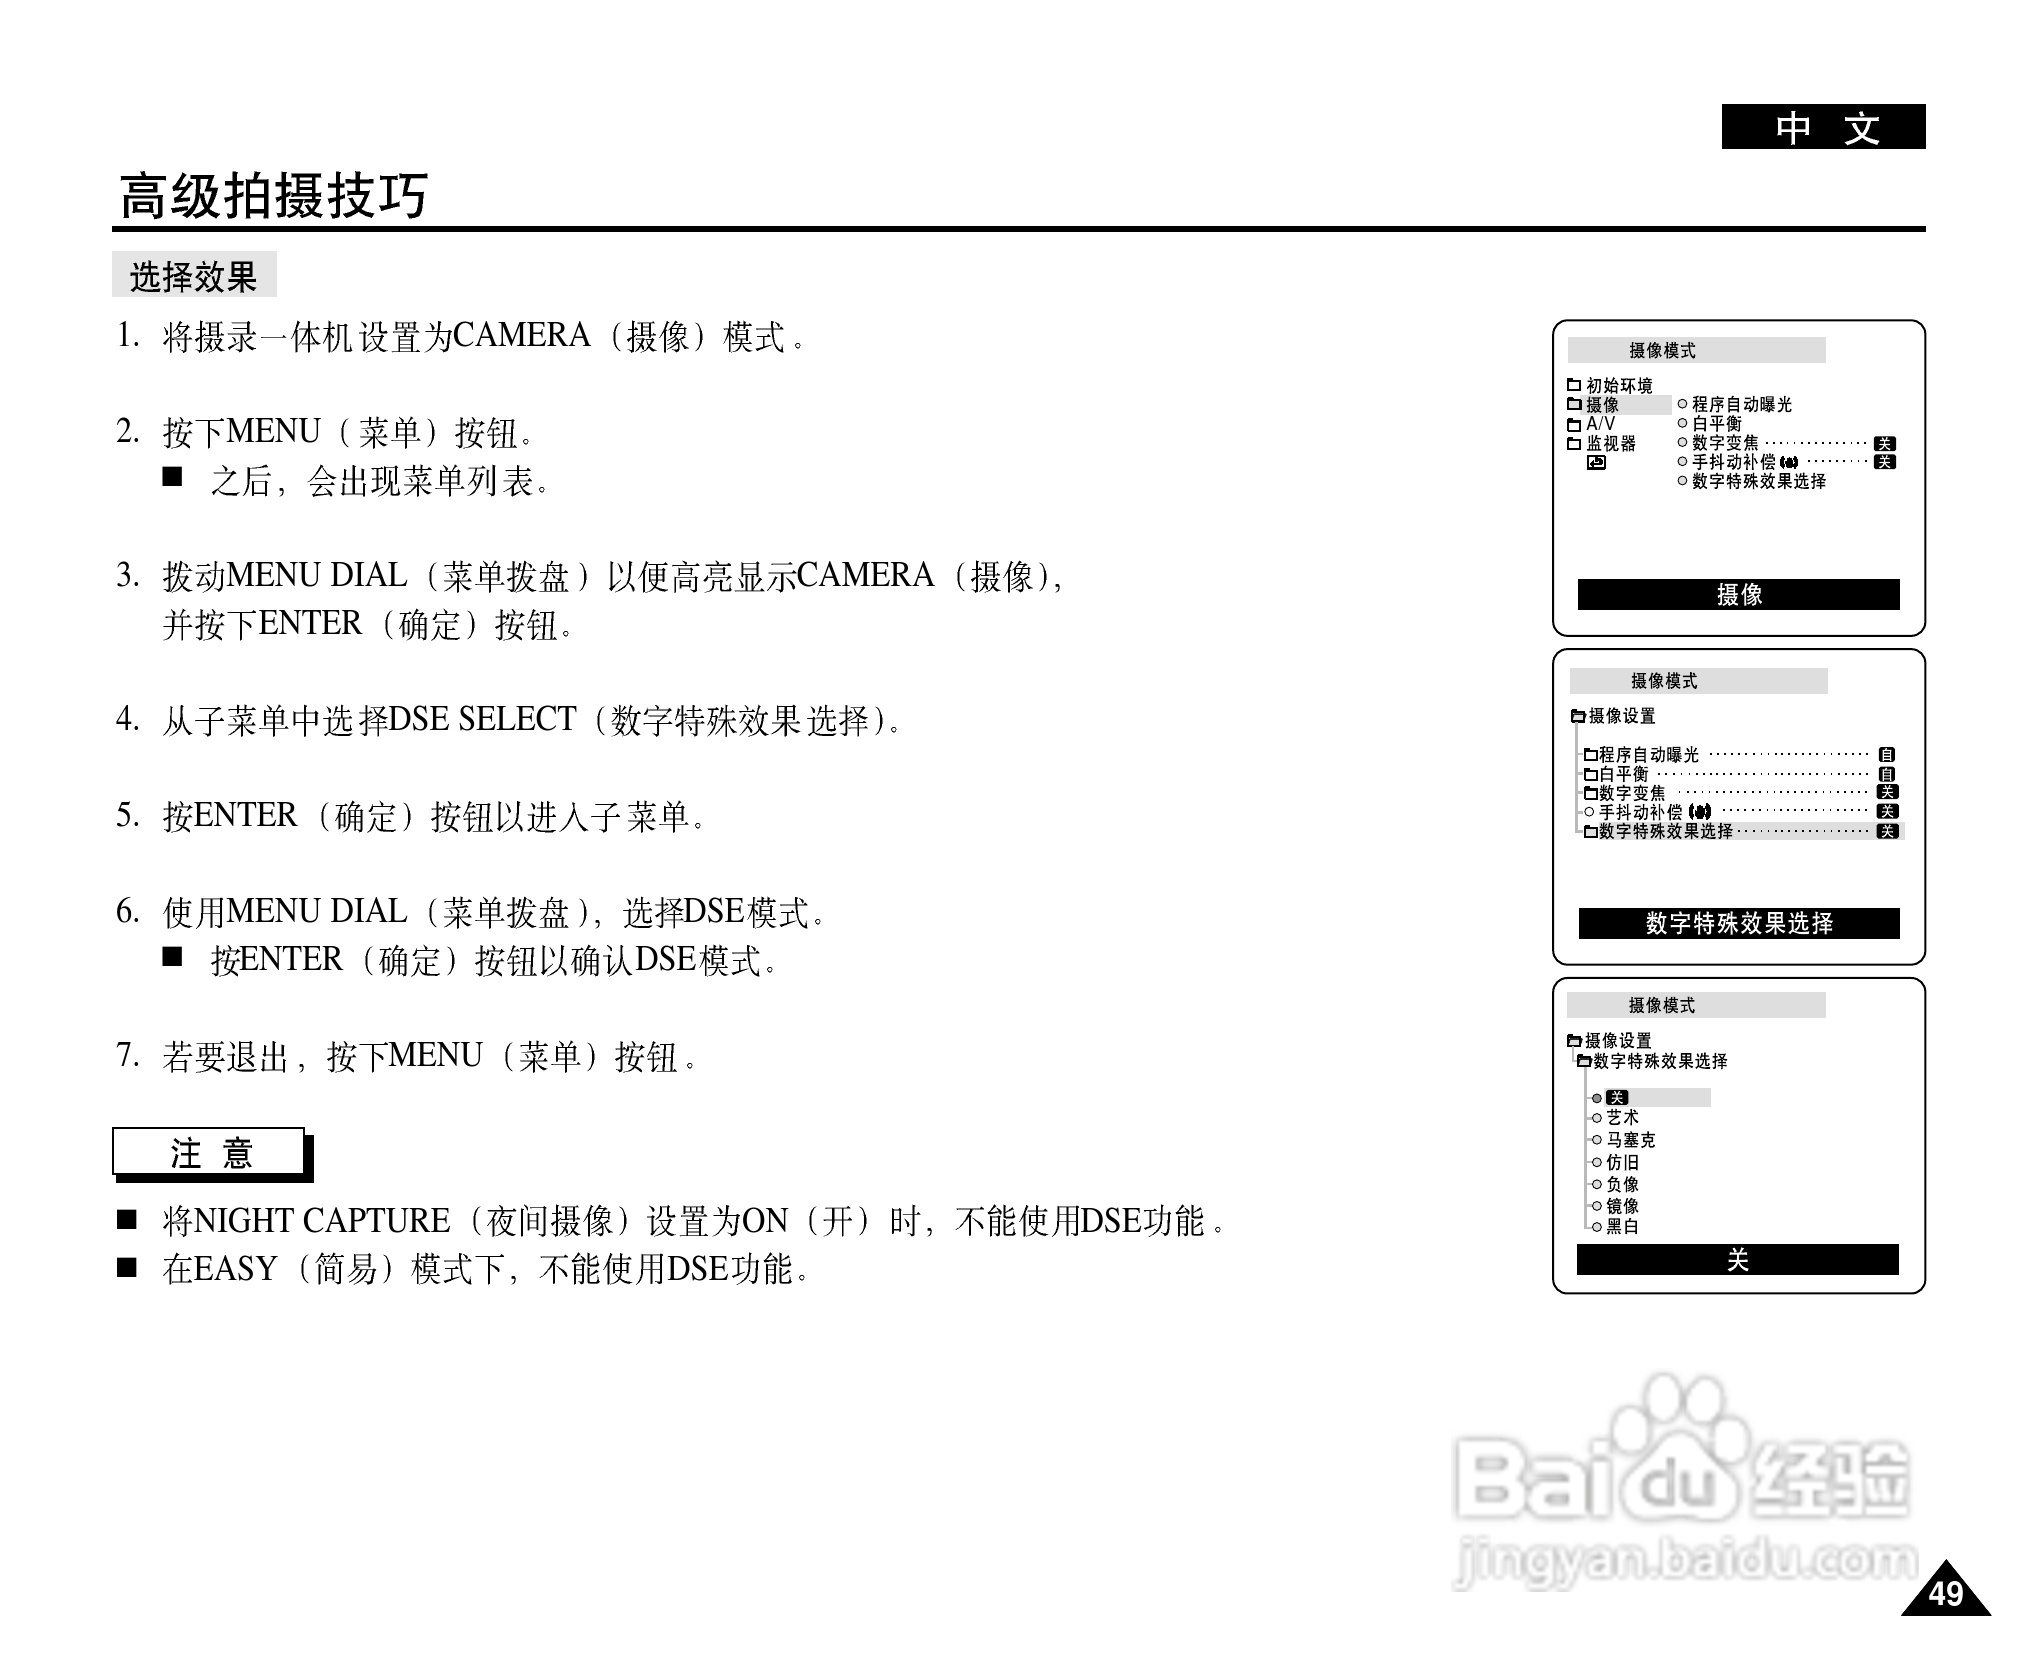Click the 程序自动曝光 item beside highlighted 摄像

1740,404
